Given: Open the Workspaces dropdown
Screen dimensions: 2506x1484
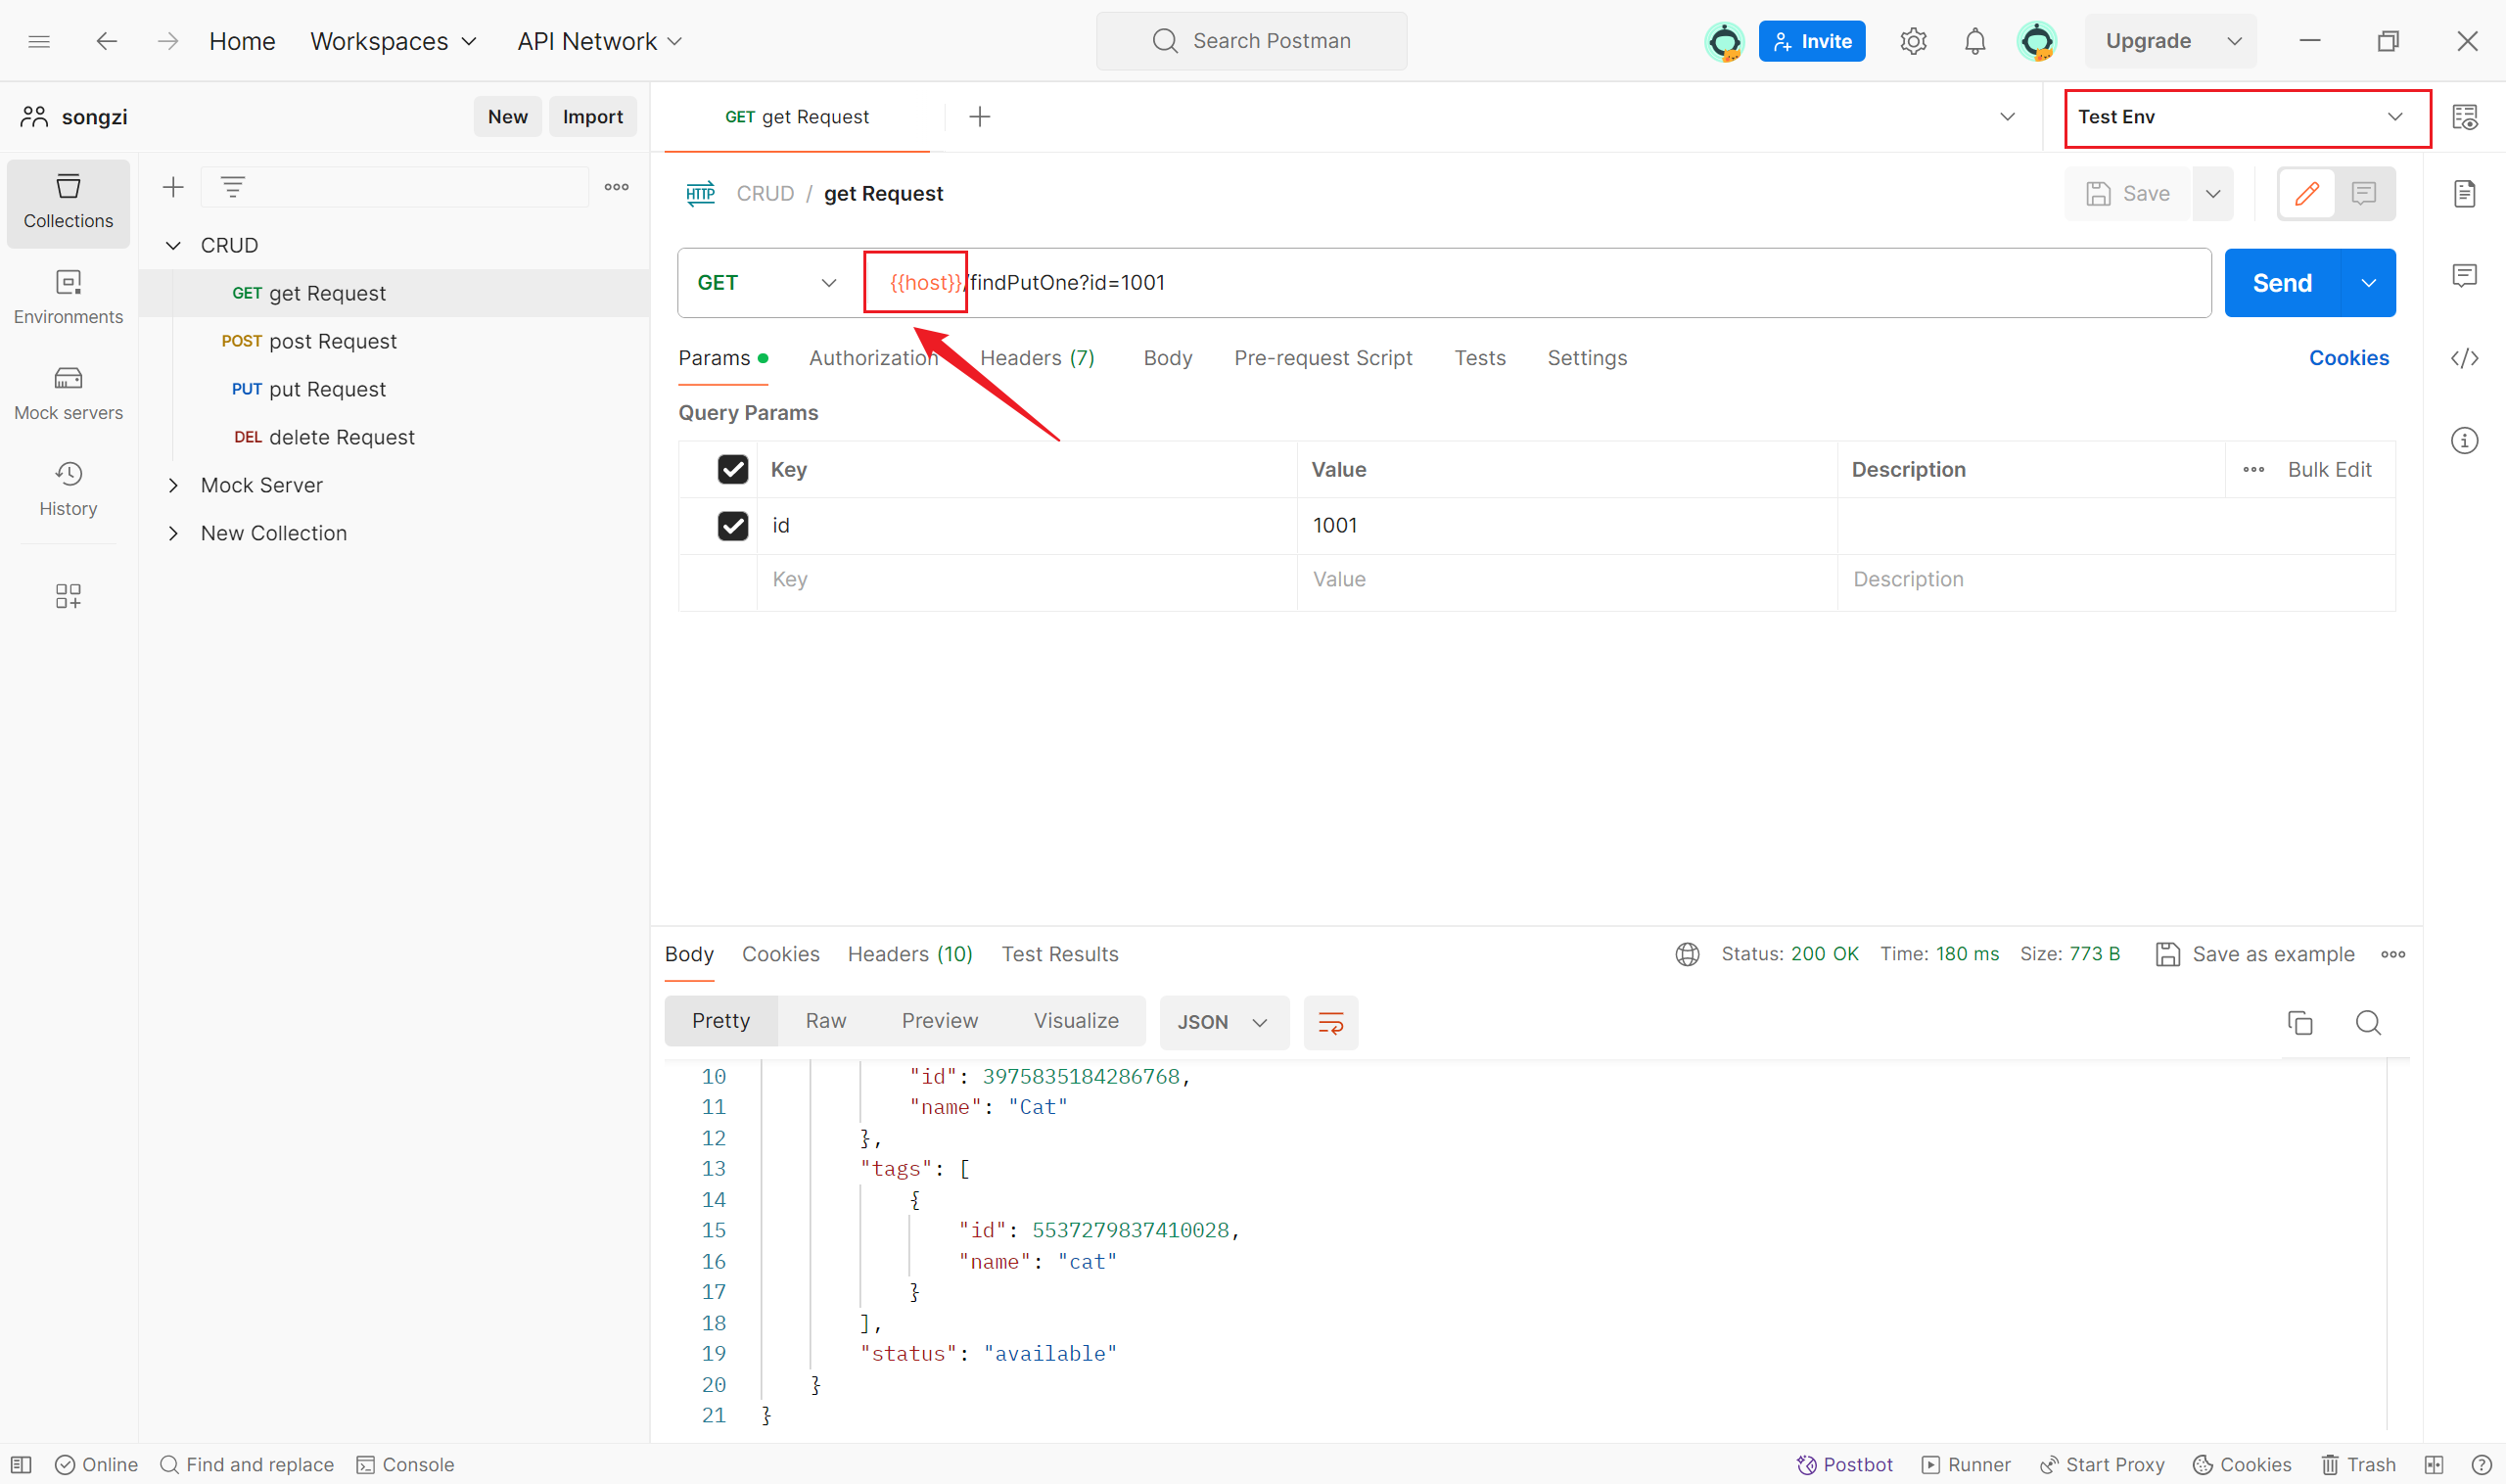Looking at the screenshot, I should [393, 41].
